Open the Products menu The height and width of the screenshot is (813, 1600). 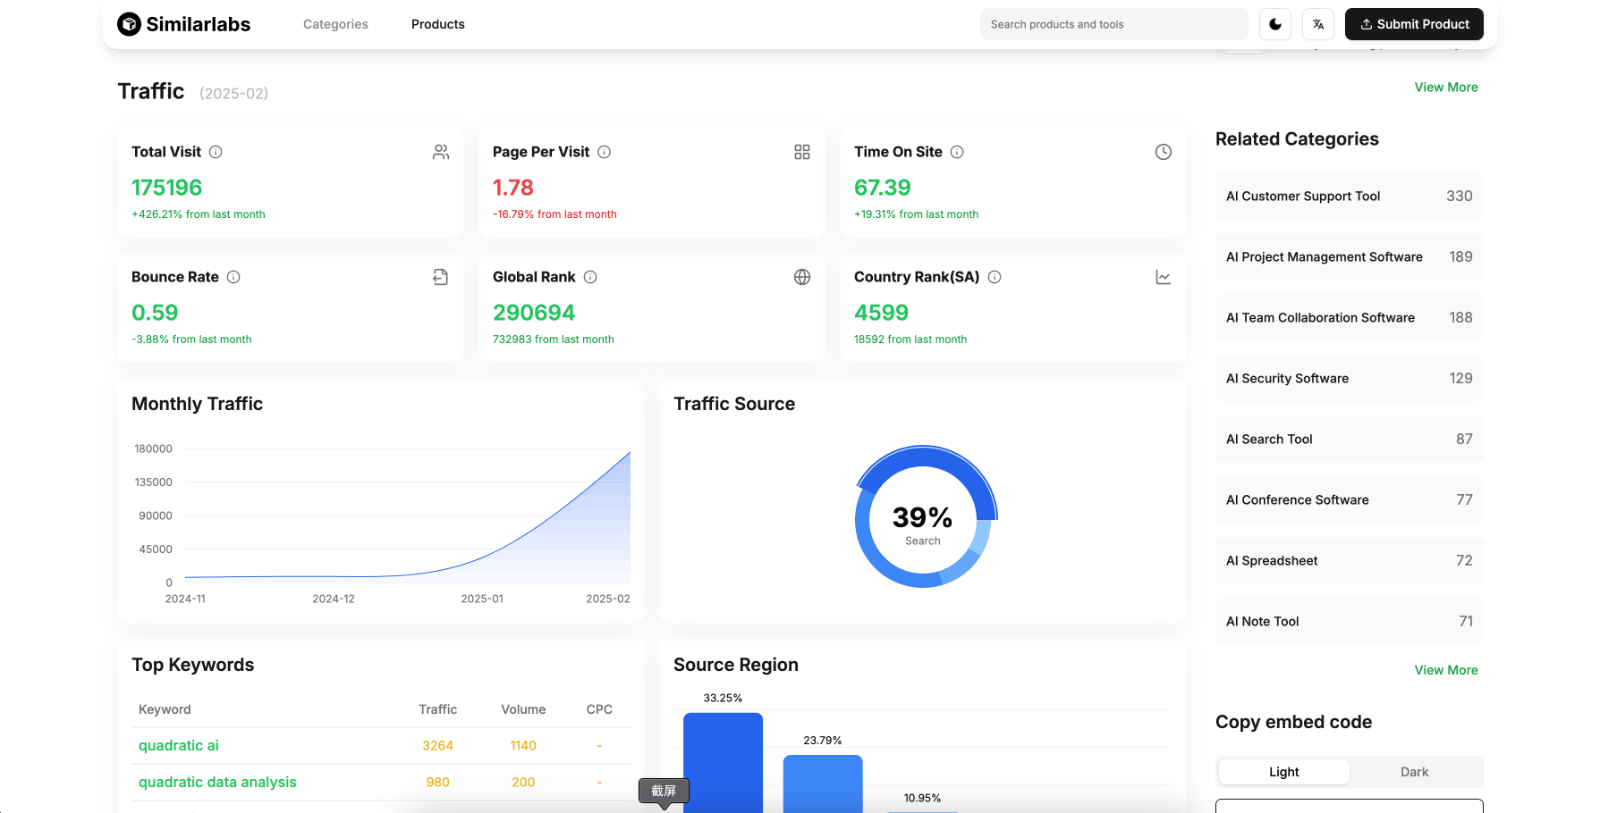[437, 24]
